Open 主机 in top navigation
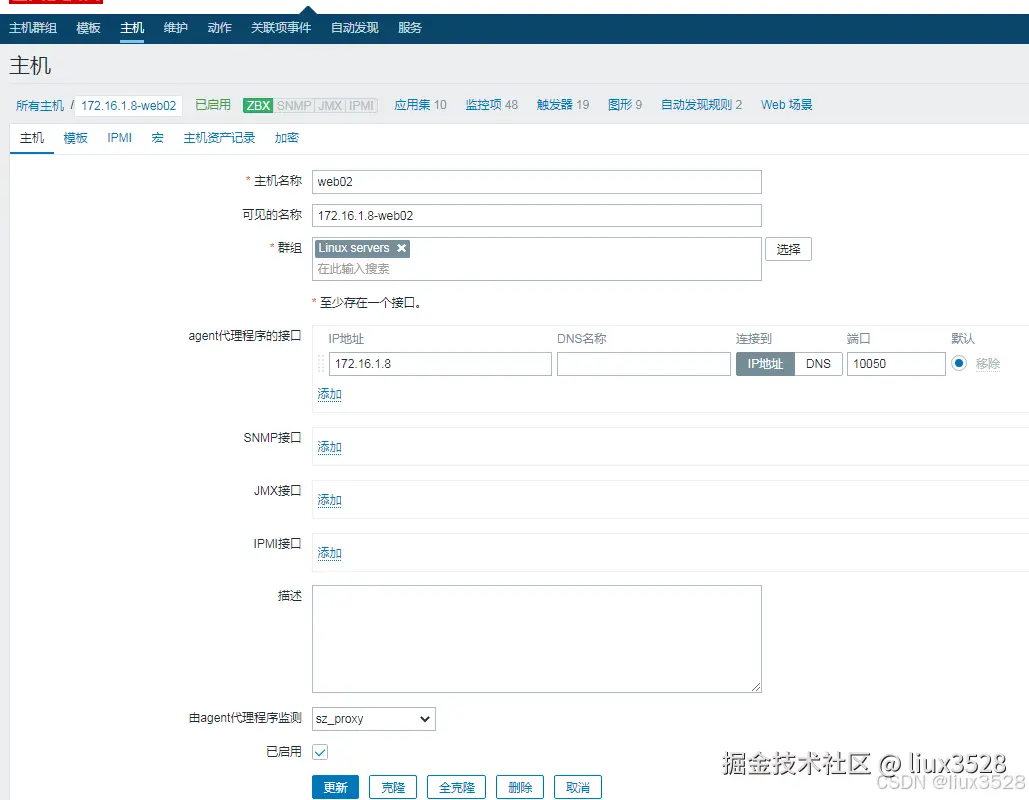The image size is (1029, 800). 132,28
